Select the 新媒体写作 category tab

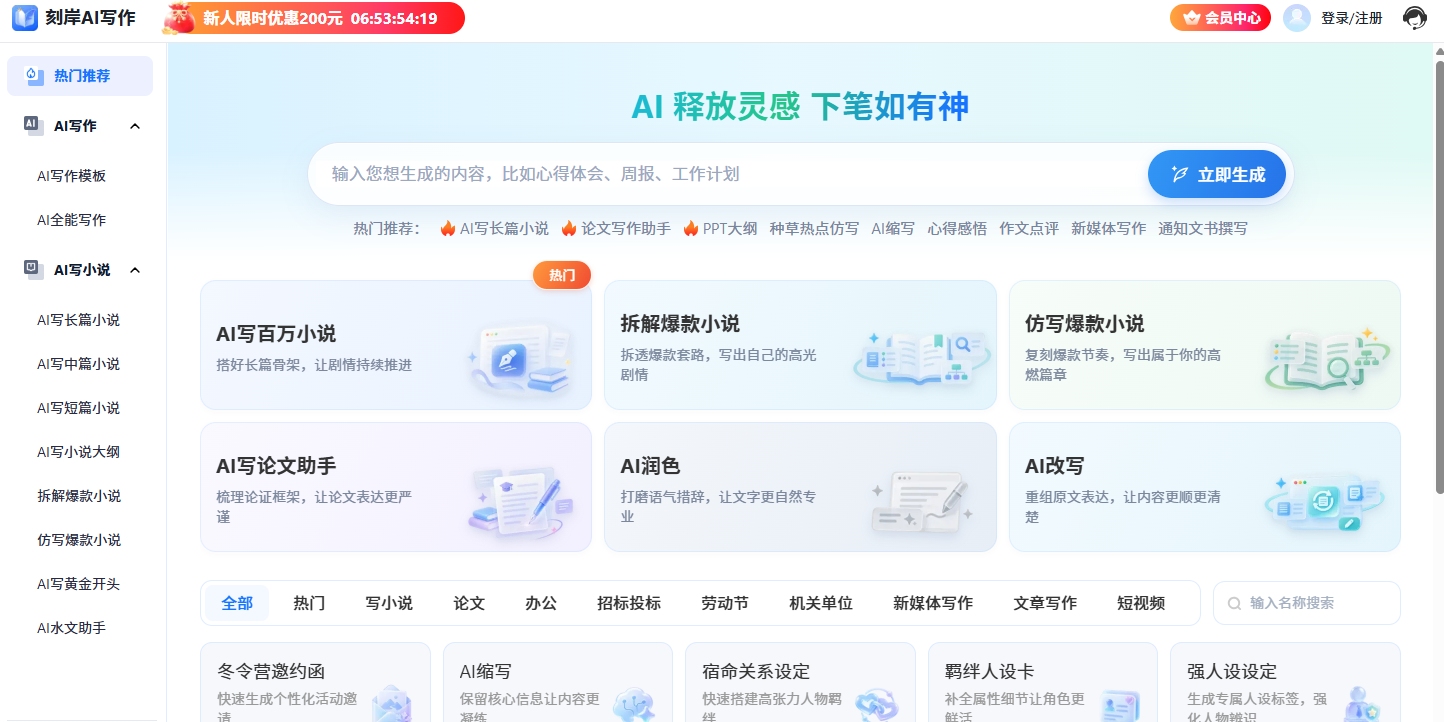click(933, 603)
